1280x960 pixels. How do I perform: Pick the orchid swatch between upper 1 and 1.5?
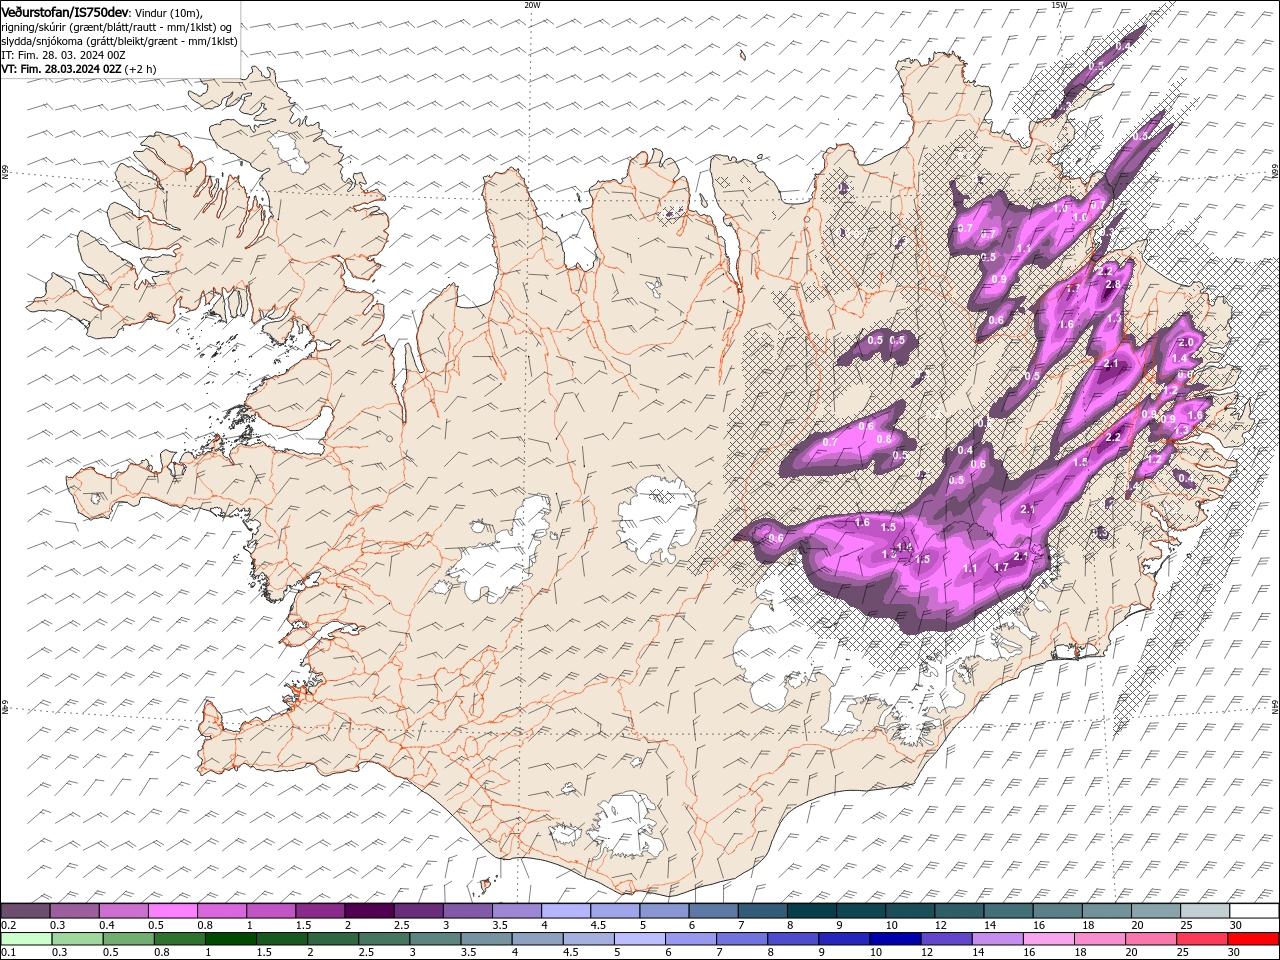pyautogui.click(x=270, y=911)
